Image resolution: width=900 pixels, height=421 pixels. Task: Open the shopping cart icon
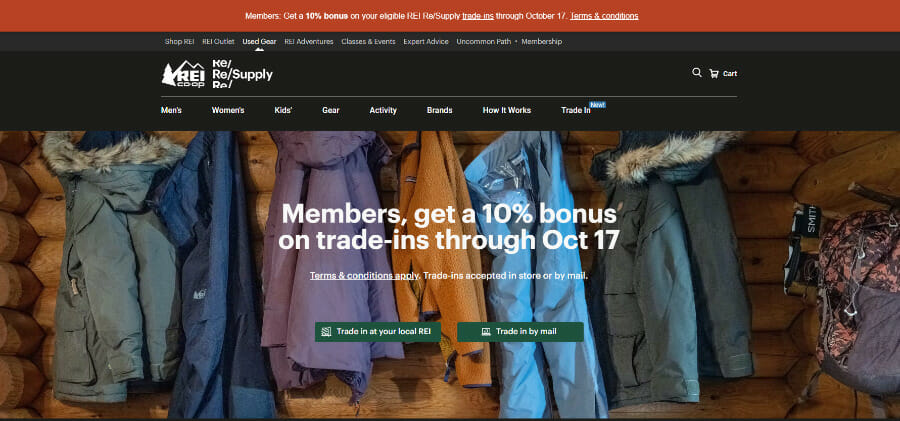(x=714, y=74)
